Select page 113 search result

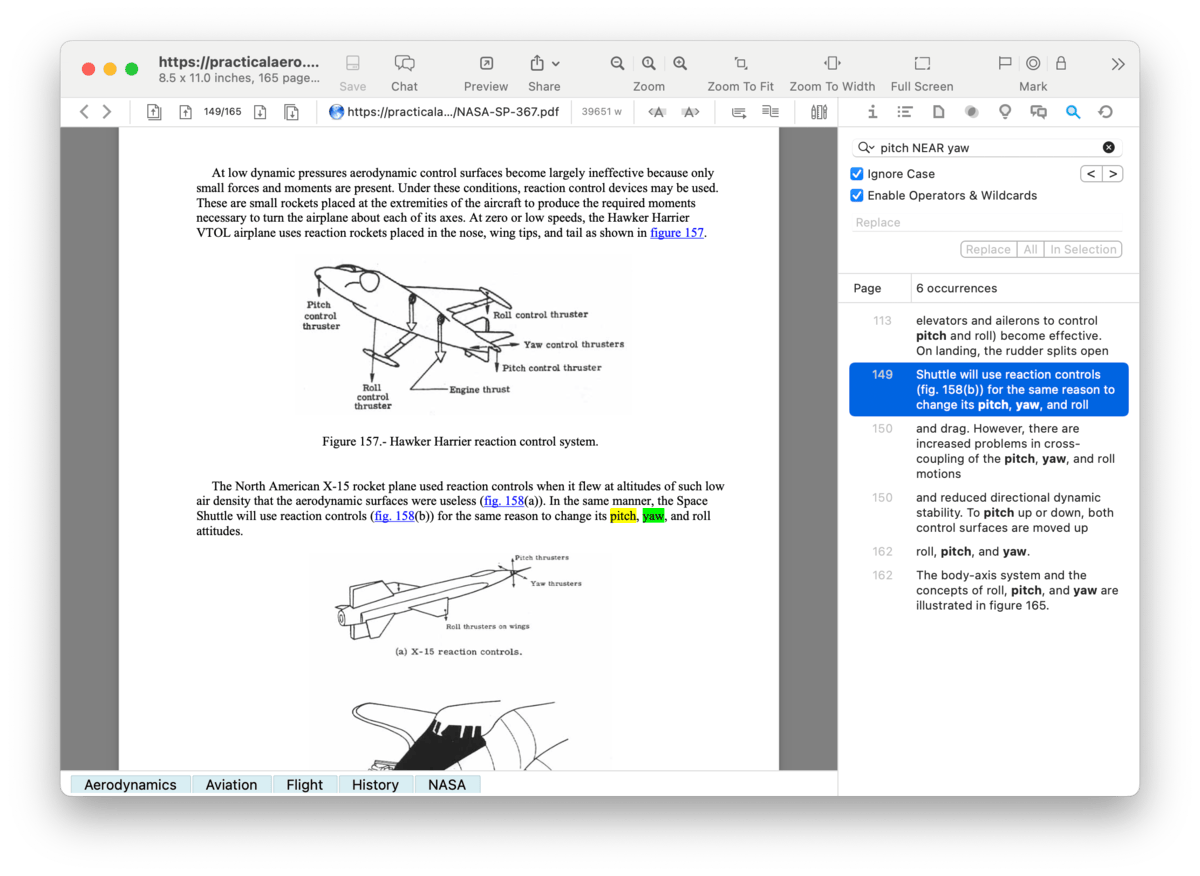pyautogui.click(x=988, y=336)
